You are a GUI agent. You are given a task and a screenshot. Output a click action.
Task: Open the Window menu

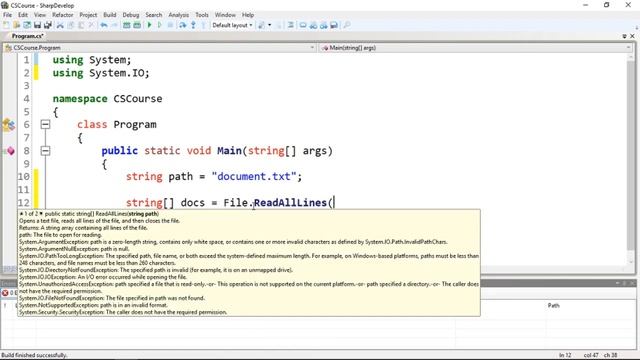(225, 15)
